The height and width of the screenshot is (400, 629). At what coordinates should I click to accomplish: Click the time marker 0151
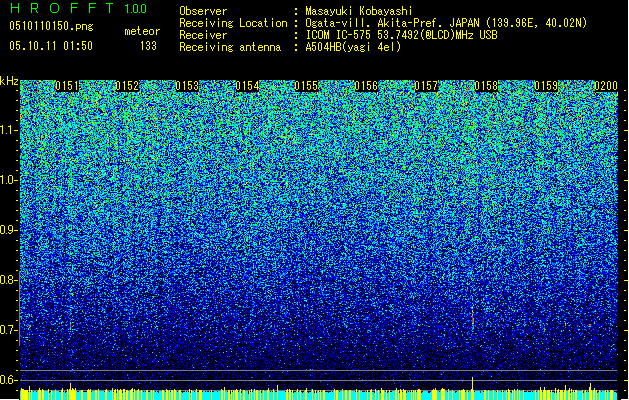[67, 86]
